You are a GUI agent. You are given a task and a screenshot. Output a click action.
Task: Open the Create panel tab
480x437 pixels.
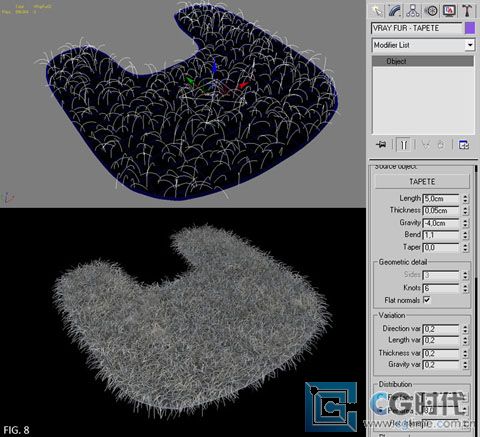[x=377, y=11]
